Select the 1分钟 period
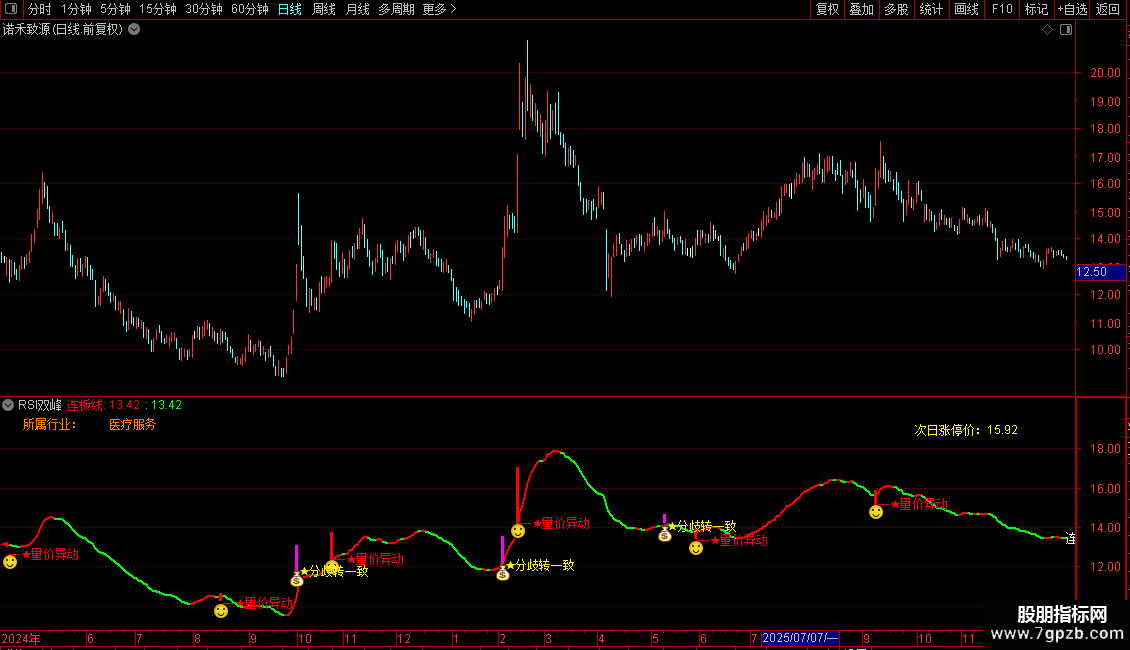The width and height of the screenshot is (1130, 650). pos(76,9)
